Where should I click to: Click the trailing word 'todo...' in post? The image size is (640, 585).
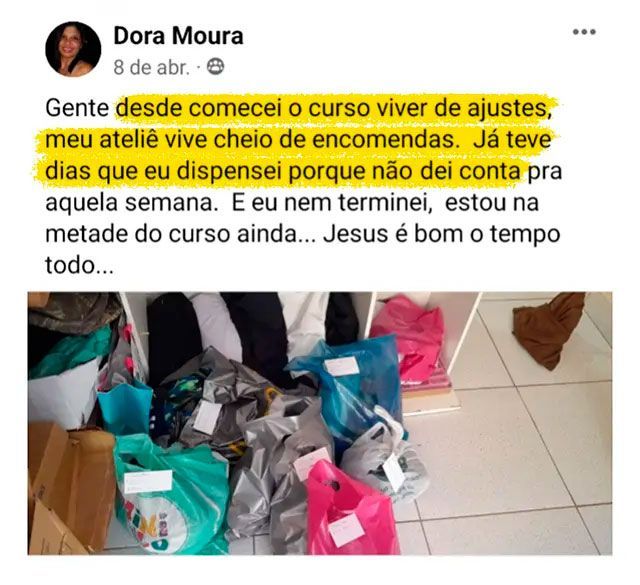point(80,265)
